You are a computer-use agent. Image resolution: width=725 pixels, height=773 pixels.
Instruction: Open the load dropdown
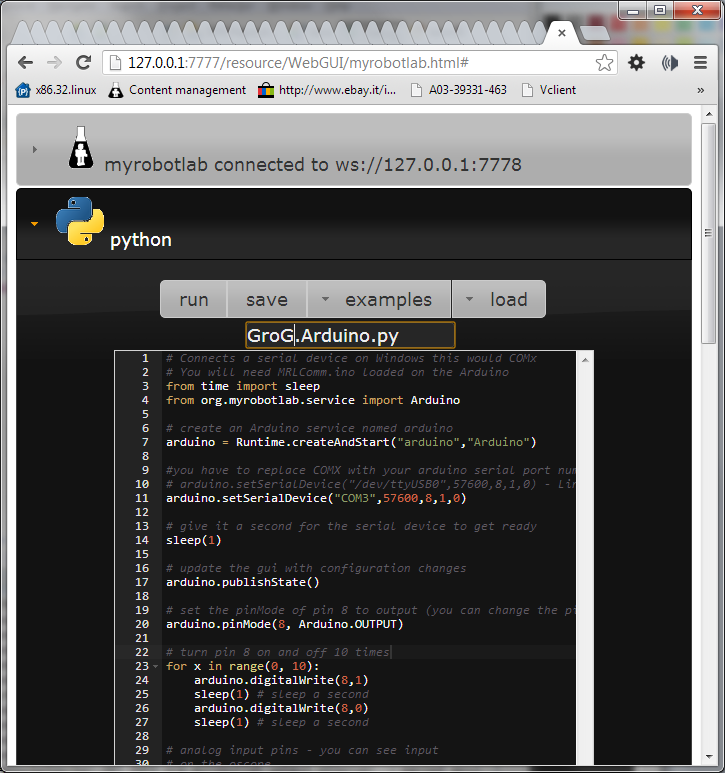pos(499,299)
